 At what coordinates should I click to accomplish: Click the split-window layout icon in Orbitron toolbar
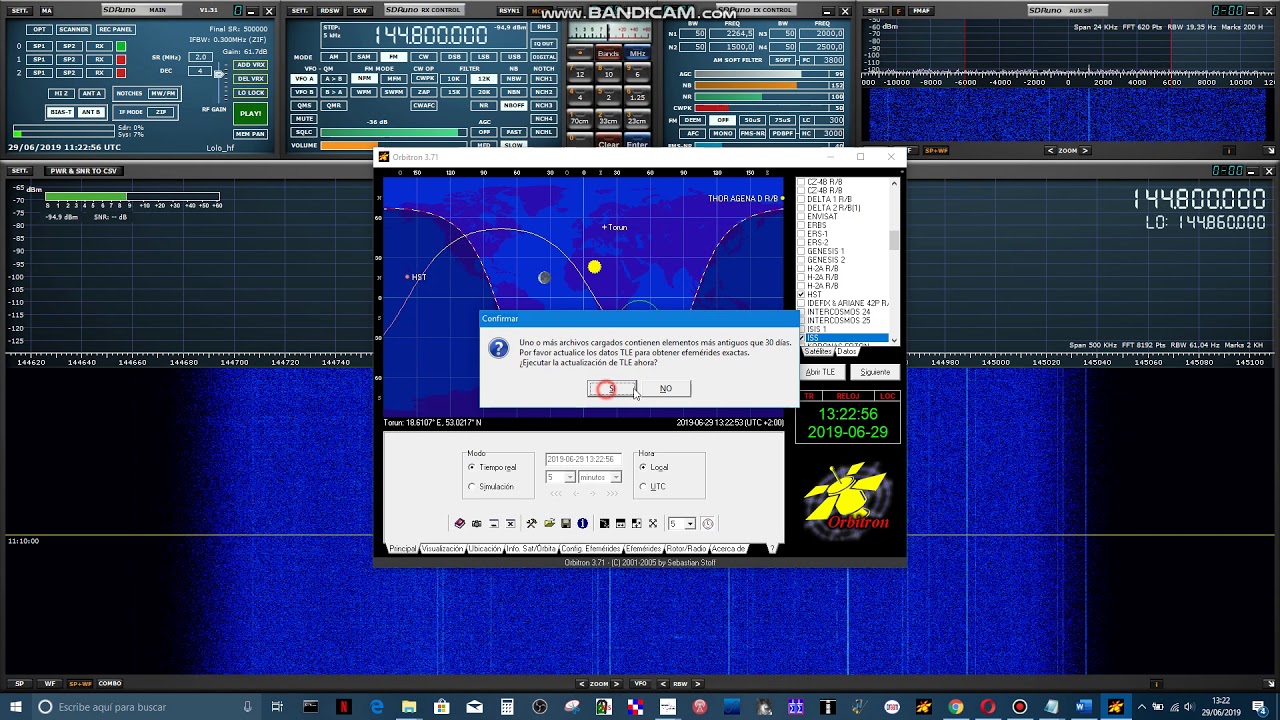click(621, 523)
